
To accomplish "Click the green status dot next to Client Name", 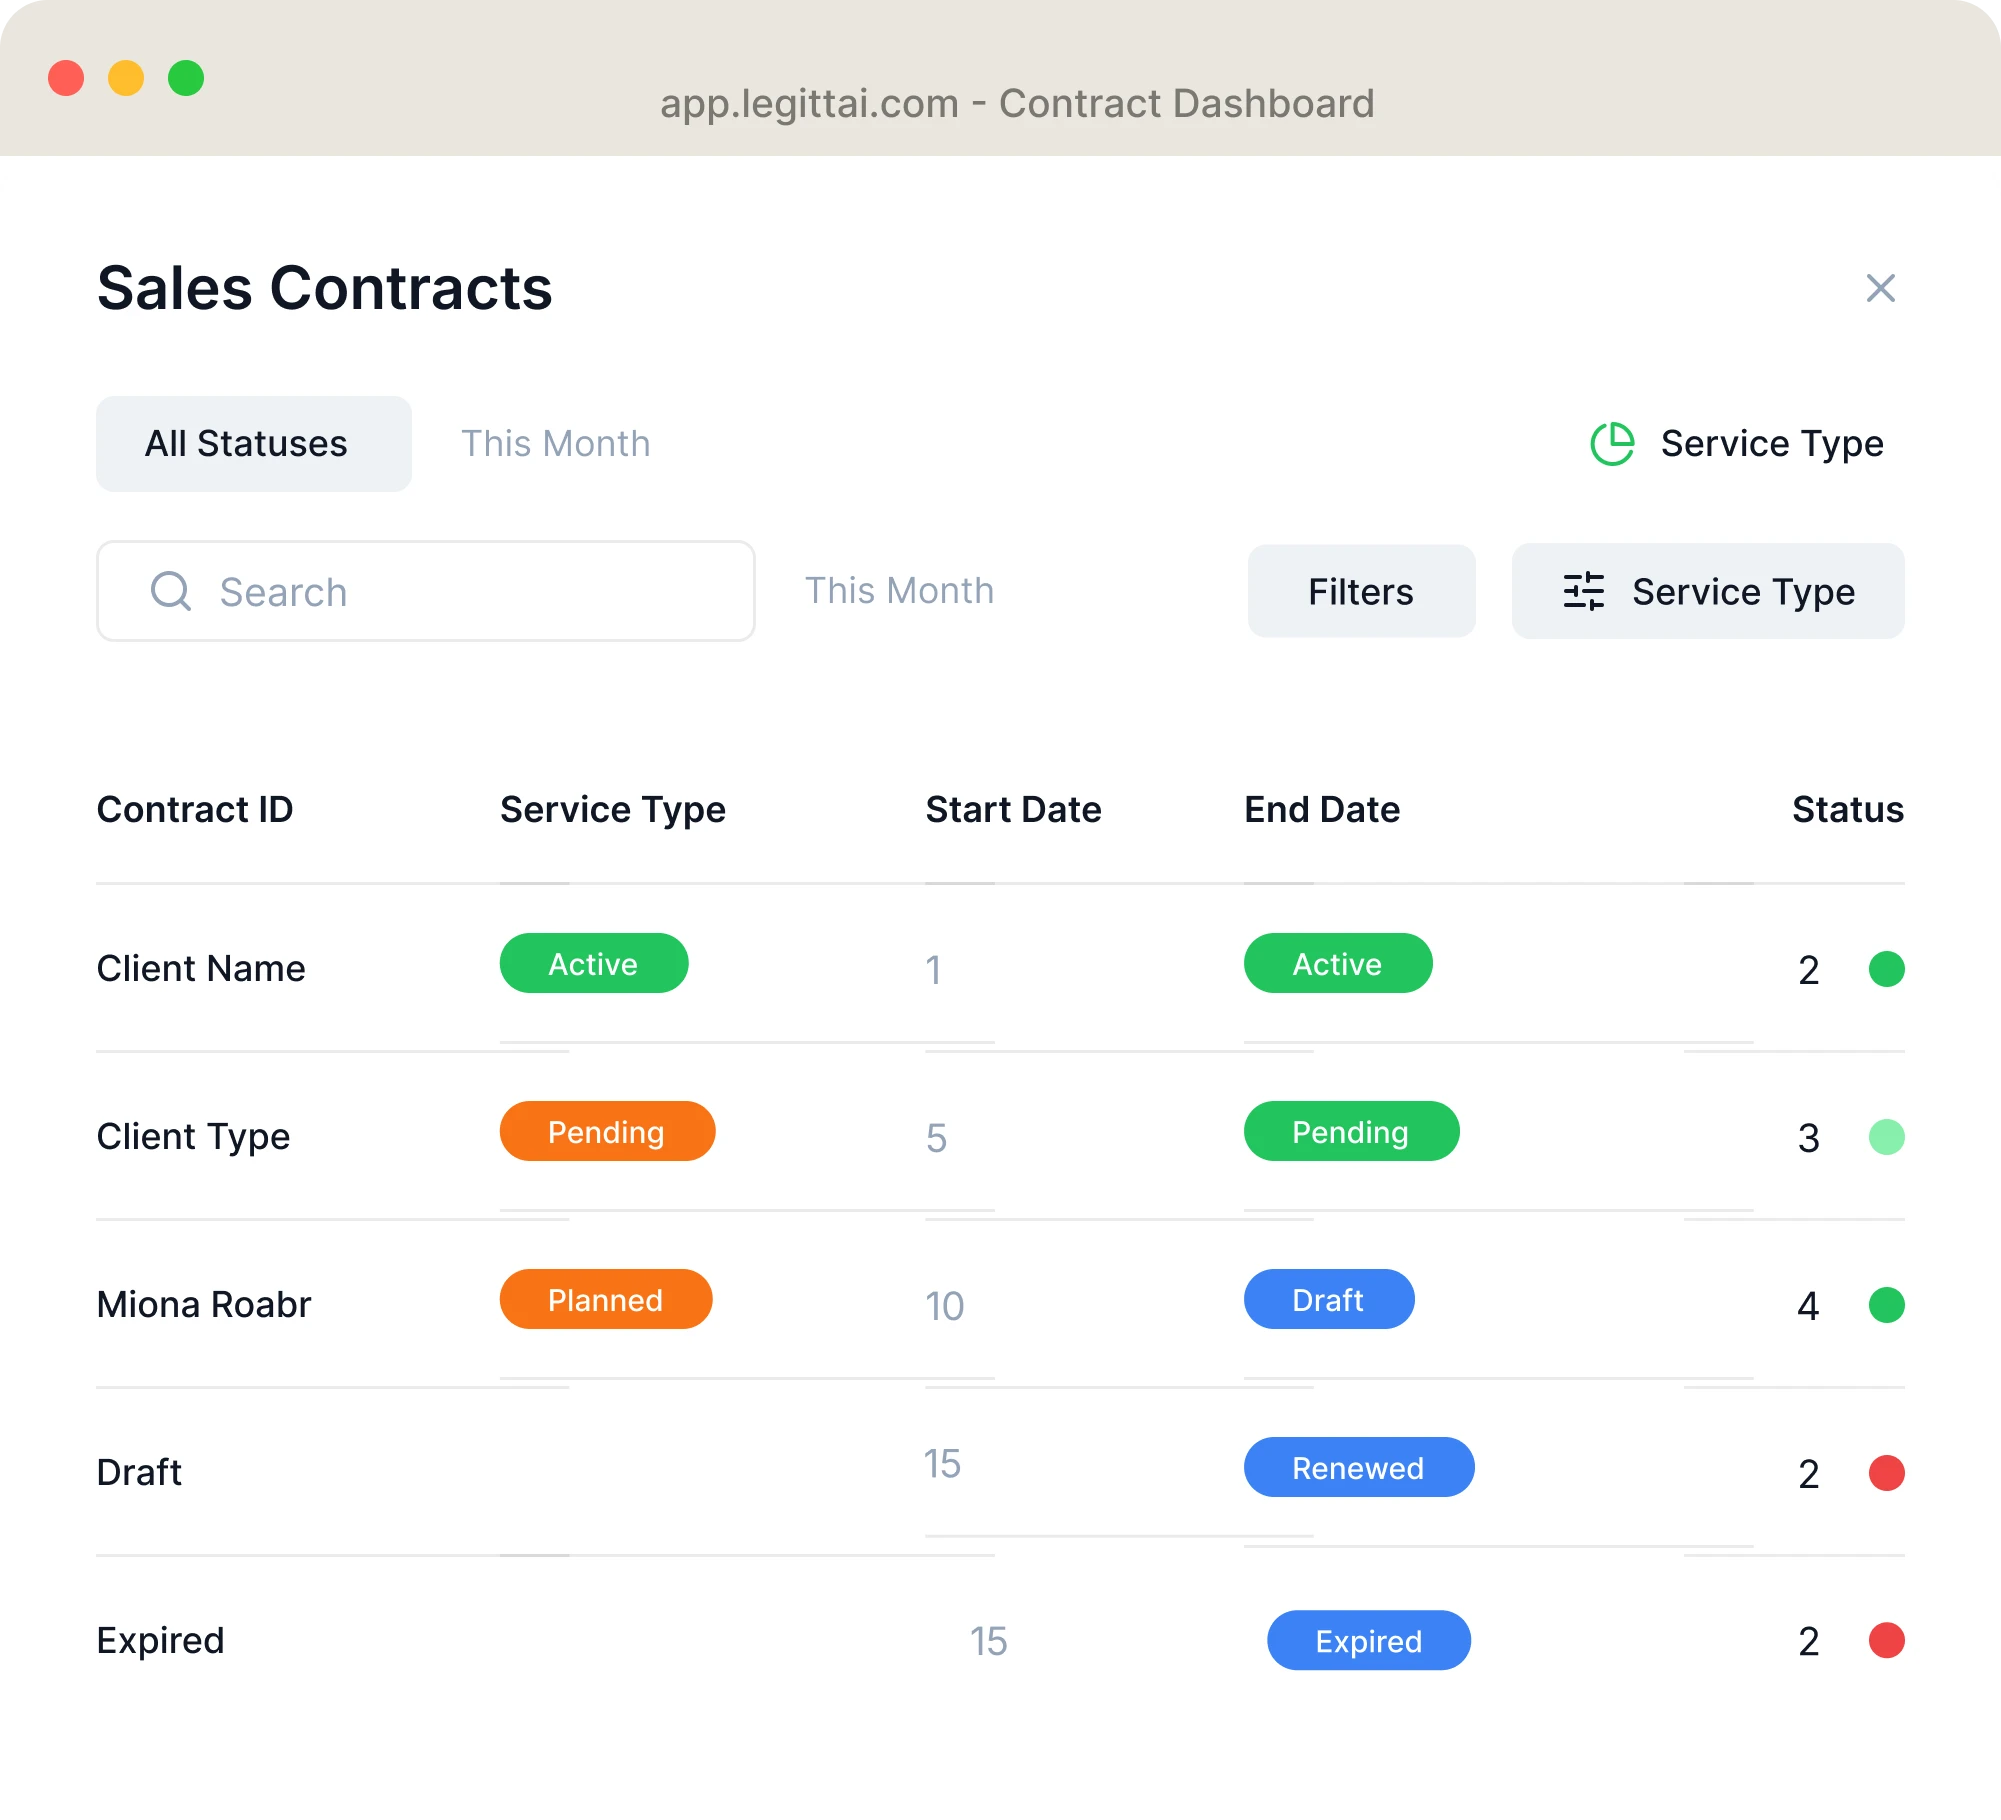I will (x=1886, y=968).
